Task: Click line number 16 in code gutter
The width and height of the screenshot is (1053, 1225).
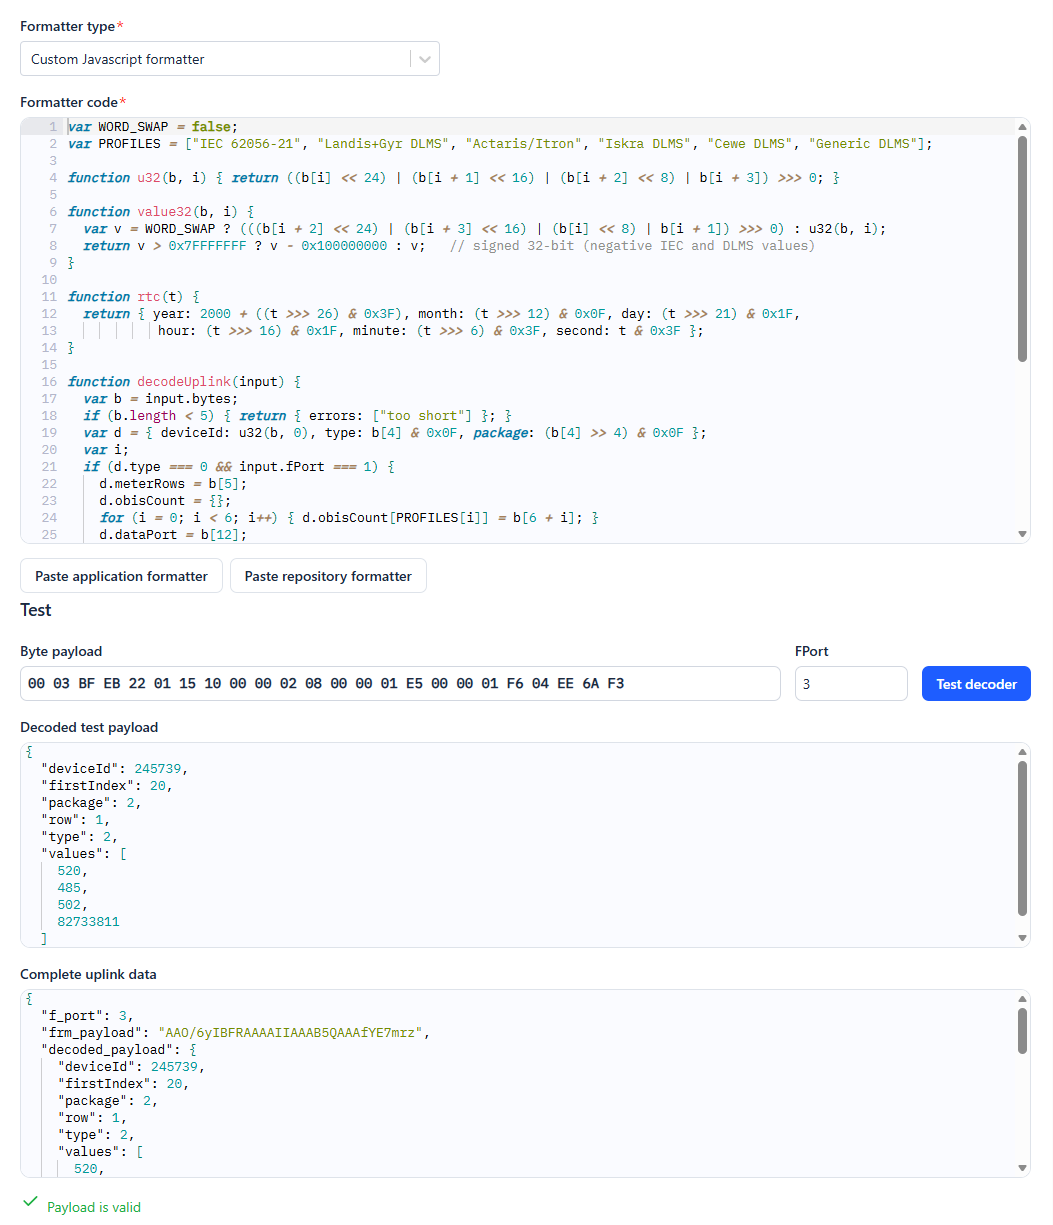Action: 49,382
